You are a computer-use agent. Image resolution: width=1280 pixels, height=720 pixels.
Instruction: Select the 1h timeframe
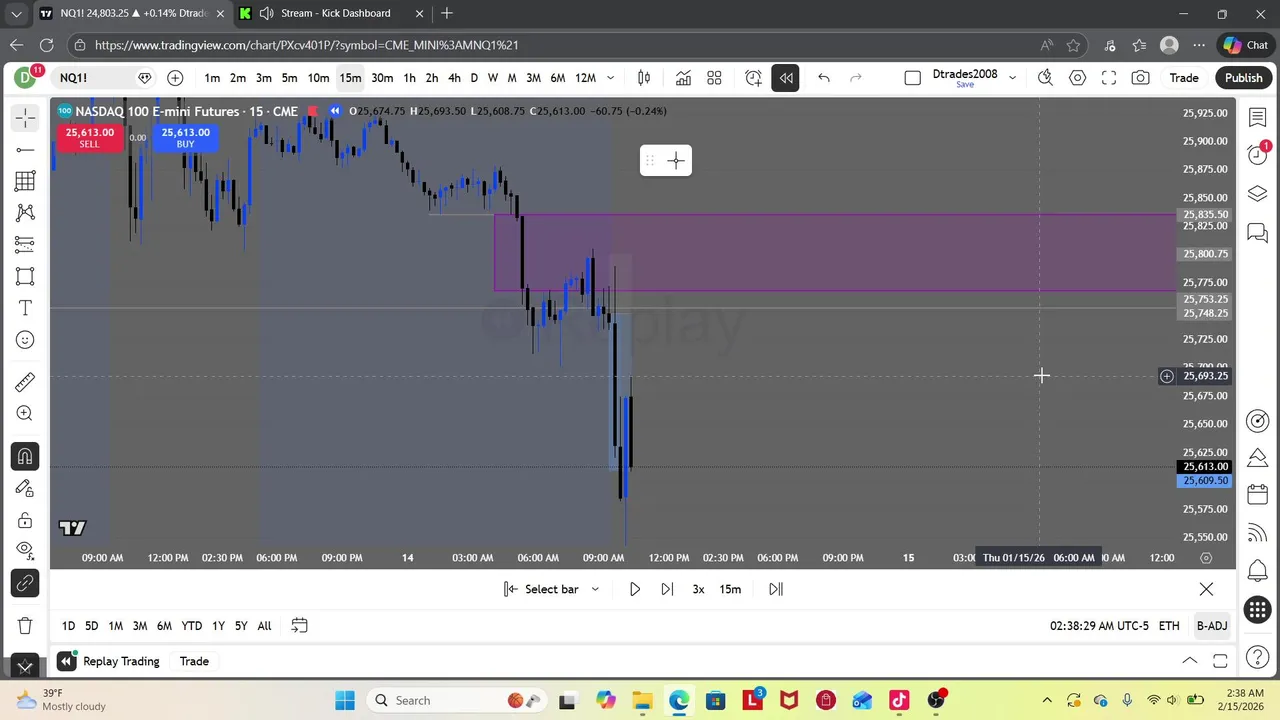(x=409, y=78)
